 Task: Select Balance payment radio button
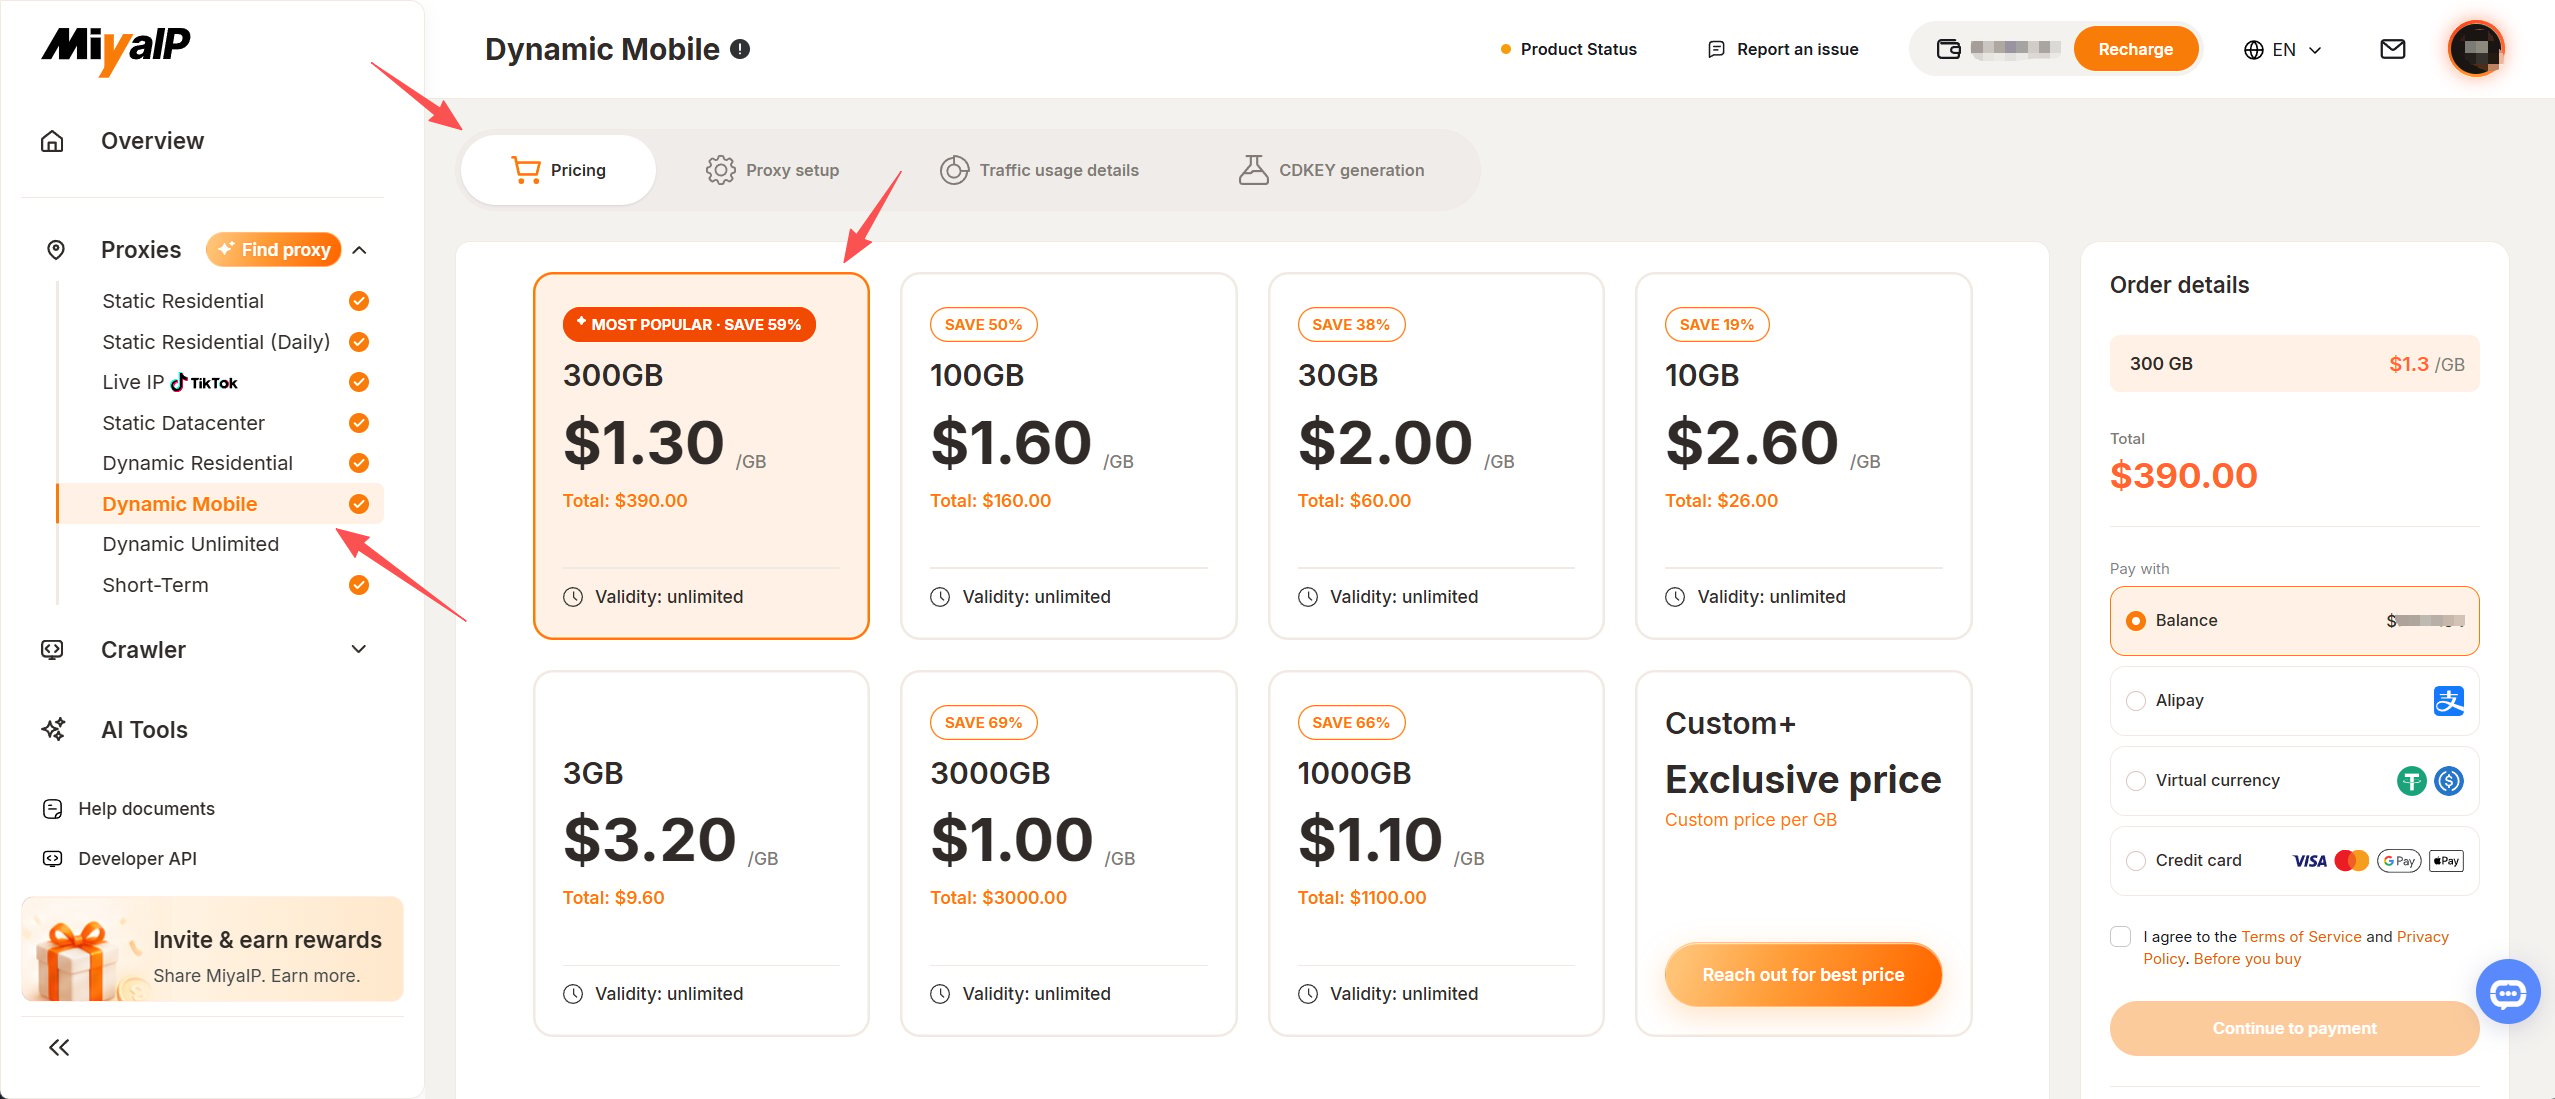pyautogui.click(x=2136, y=621)
